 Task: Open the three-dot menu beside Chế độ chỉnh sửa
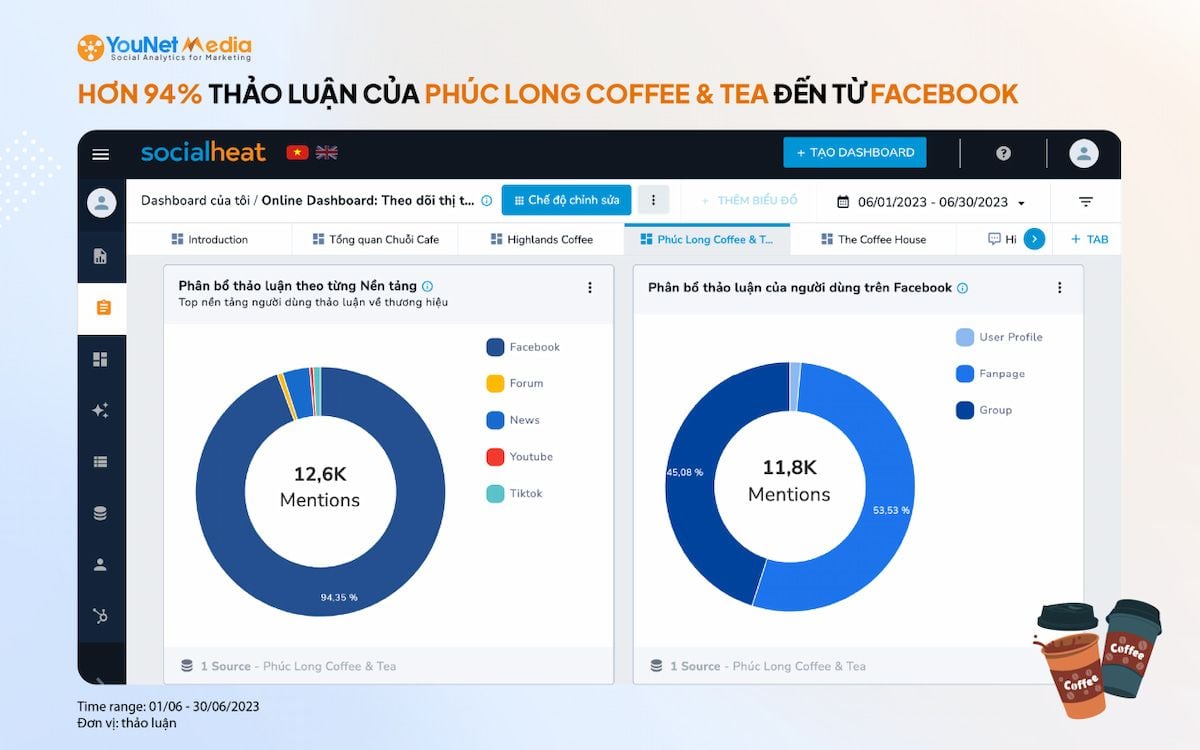[653, 200]
